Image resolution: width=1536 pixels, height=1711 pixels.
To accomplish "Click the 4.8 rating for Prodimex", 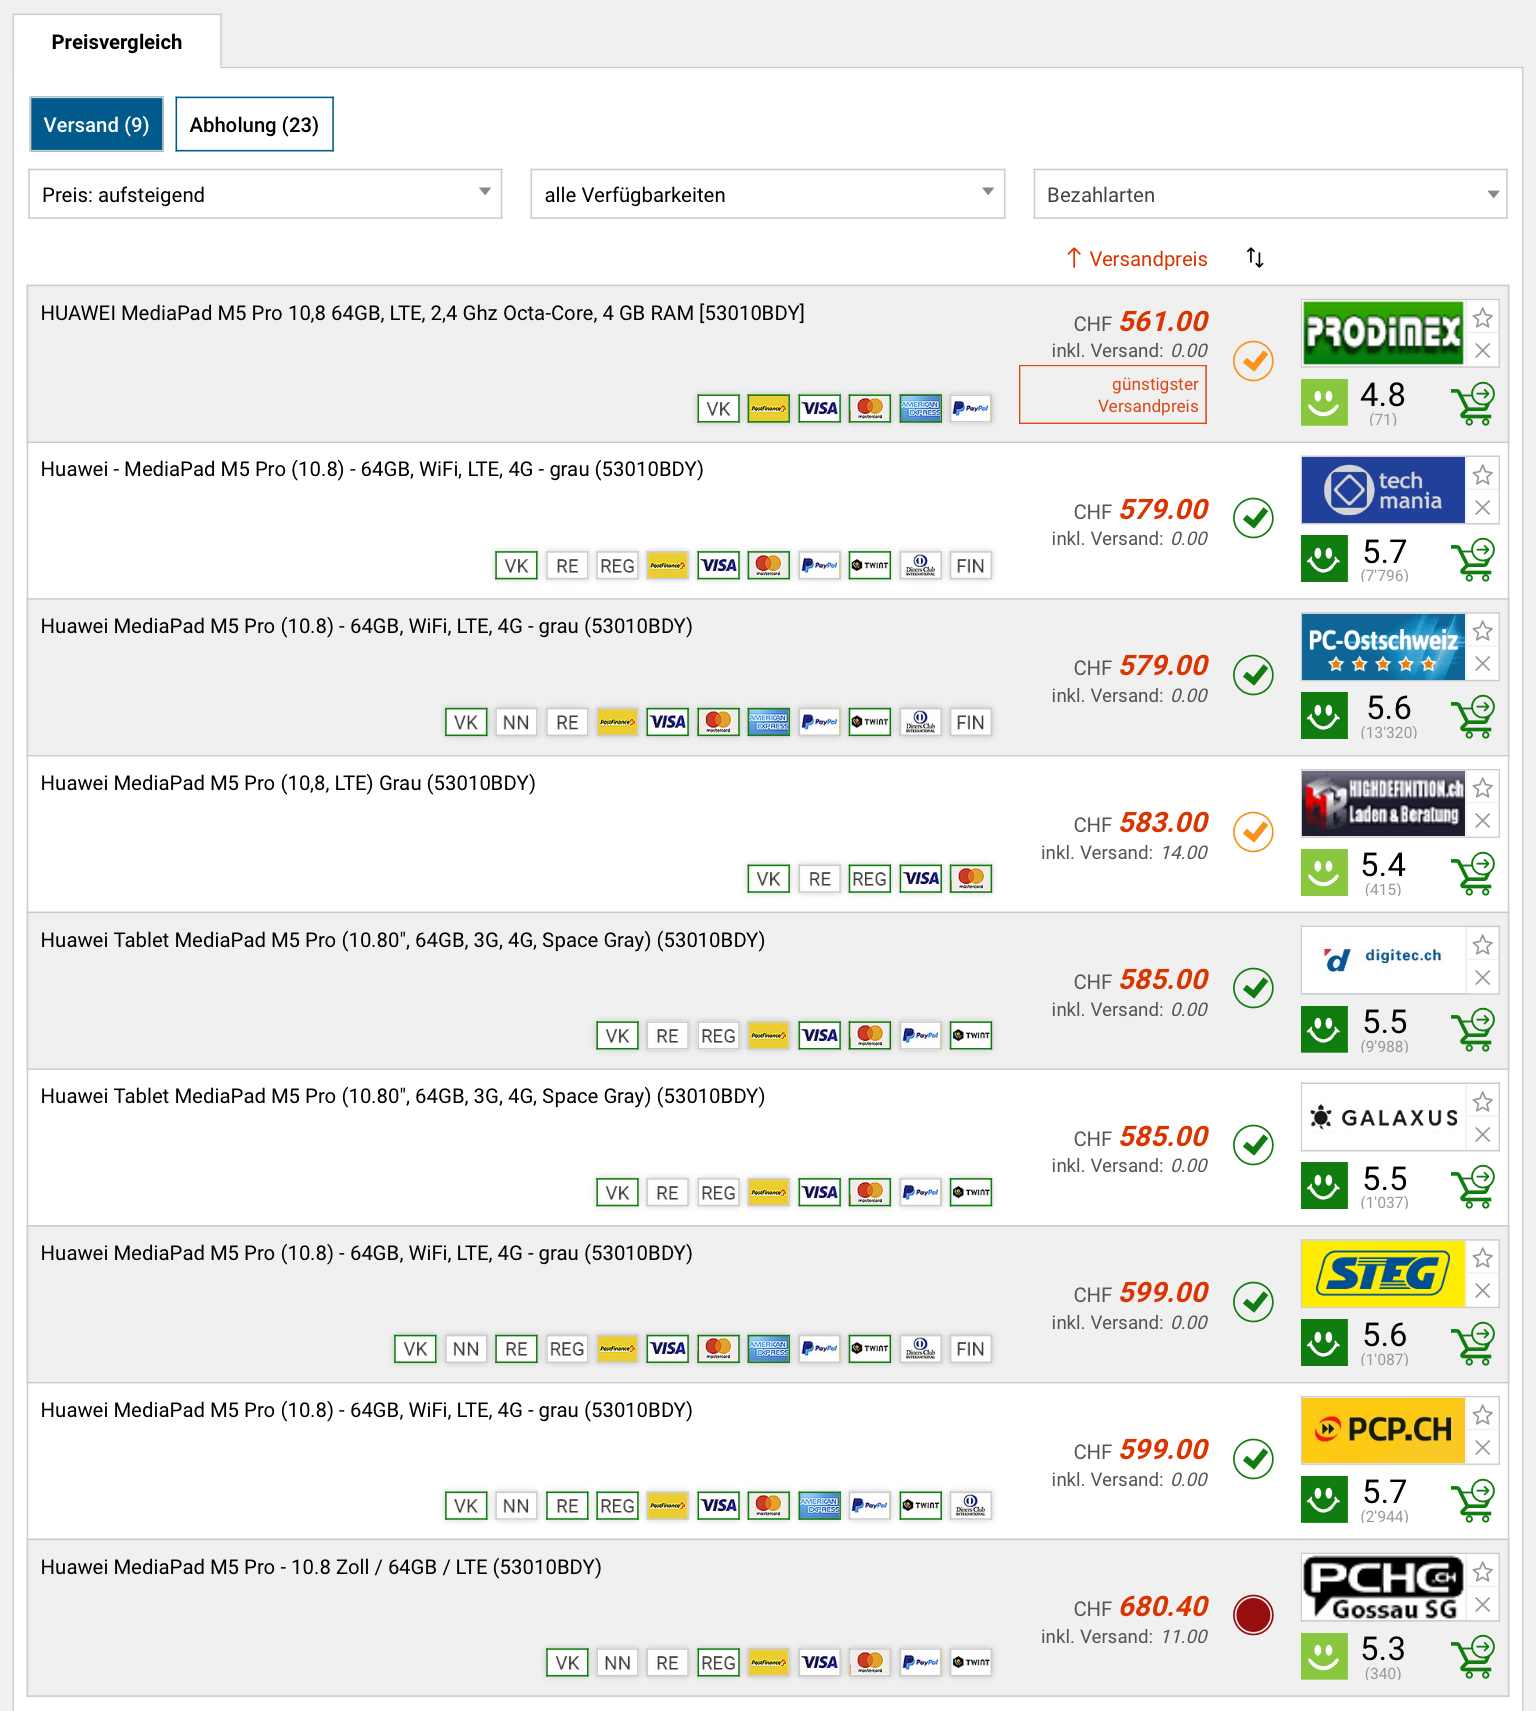I will [1383, 394].
